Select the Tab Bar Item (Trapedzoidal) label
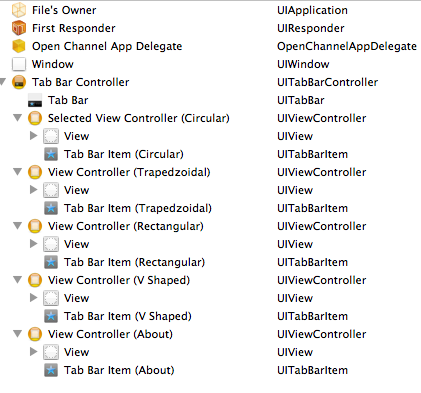This screenshot has height=393, width=421. click(138, 208)
